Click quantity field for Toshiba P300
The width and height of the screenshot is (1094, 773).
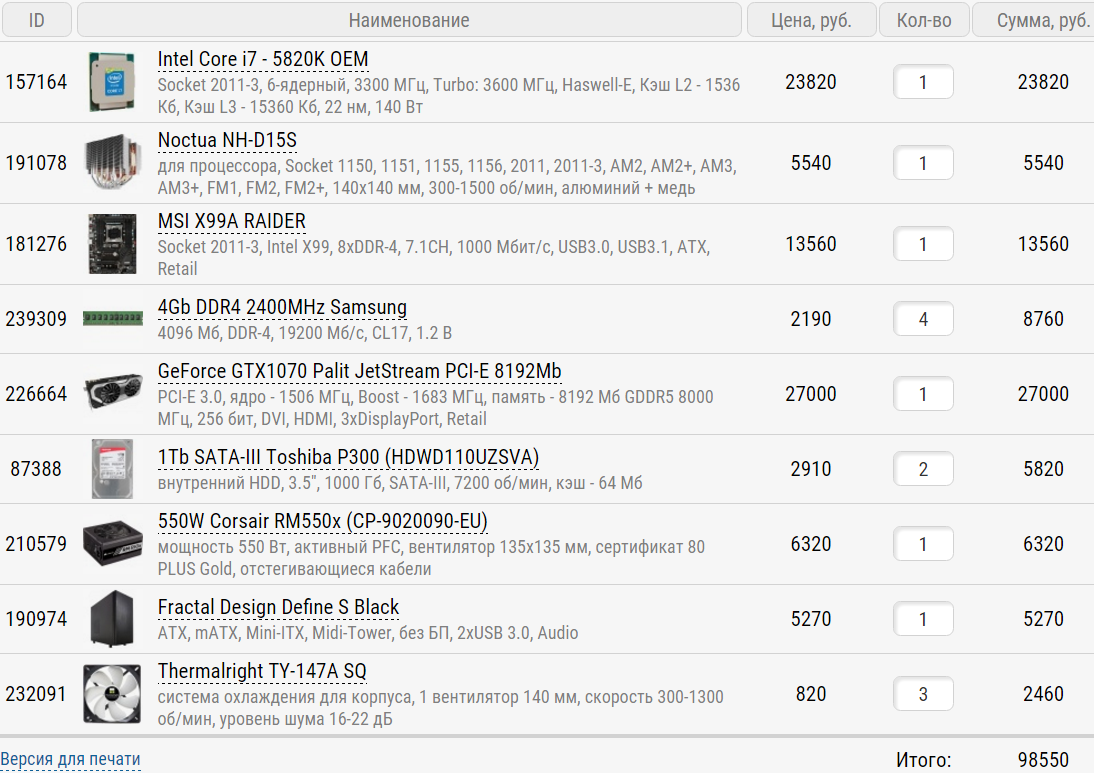click(x=923, y=469)
